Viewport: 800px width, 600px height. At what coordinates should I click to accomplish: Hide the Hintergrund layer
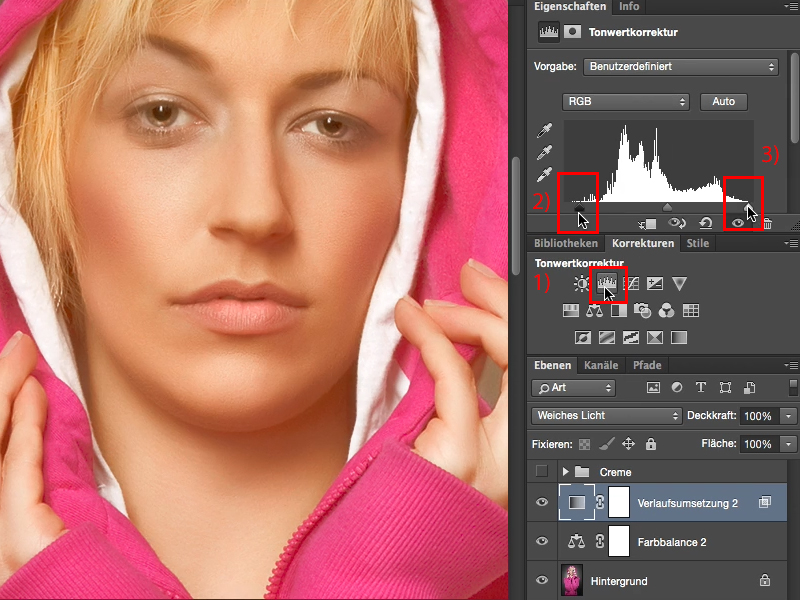point(542,581)
